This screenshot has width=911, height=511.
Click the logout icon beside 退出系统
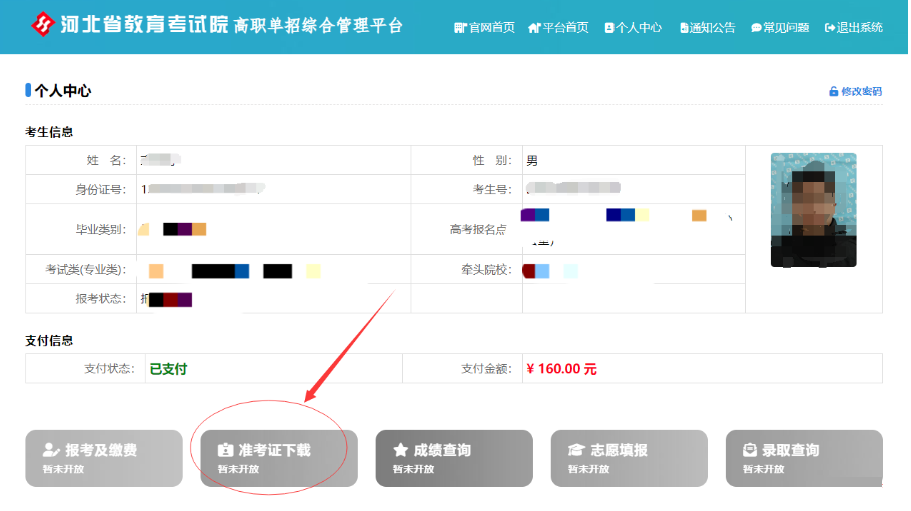coord(830,28)
